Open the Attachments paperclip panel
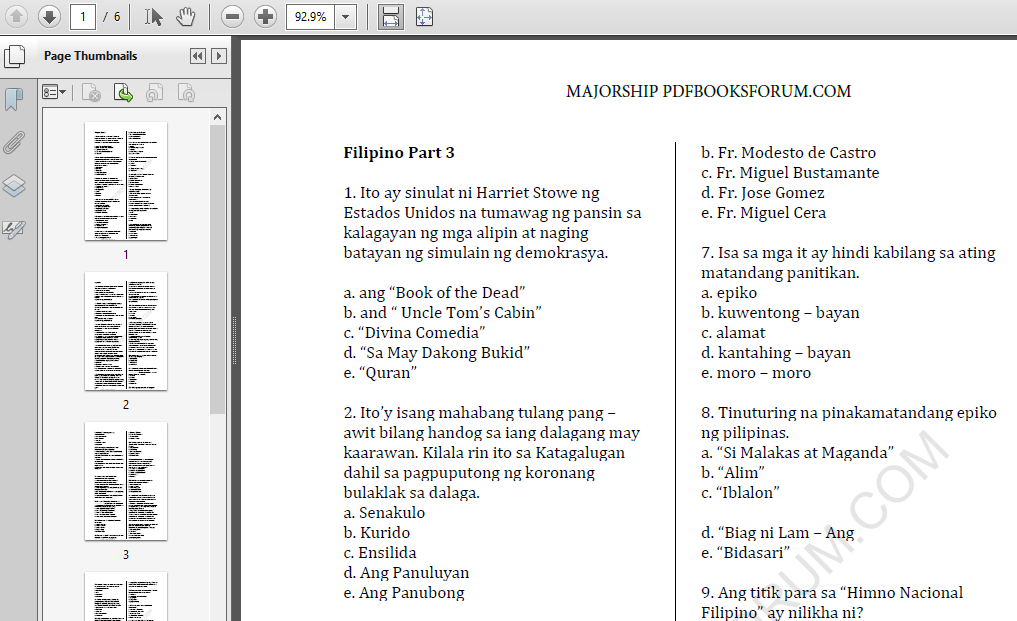Viewport: 1017px width, 621px height. pyautogui.click(x=14, y=143)
